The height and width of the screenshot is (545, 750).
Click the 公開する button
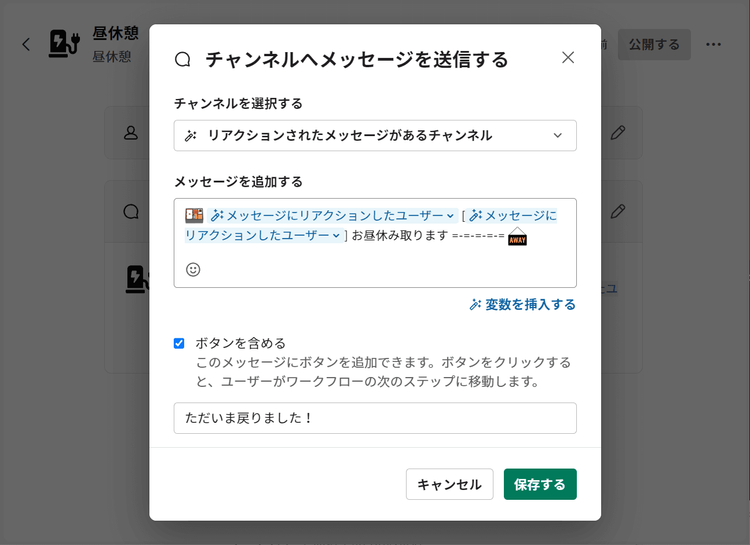click(x=654, y=44)
